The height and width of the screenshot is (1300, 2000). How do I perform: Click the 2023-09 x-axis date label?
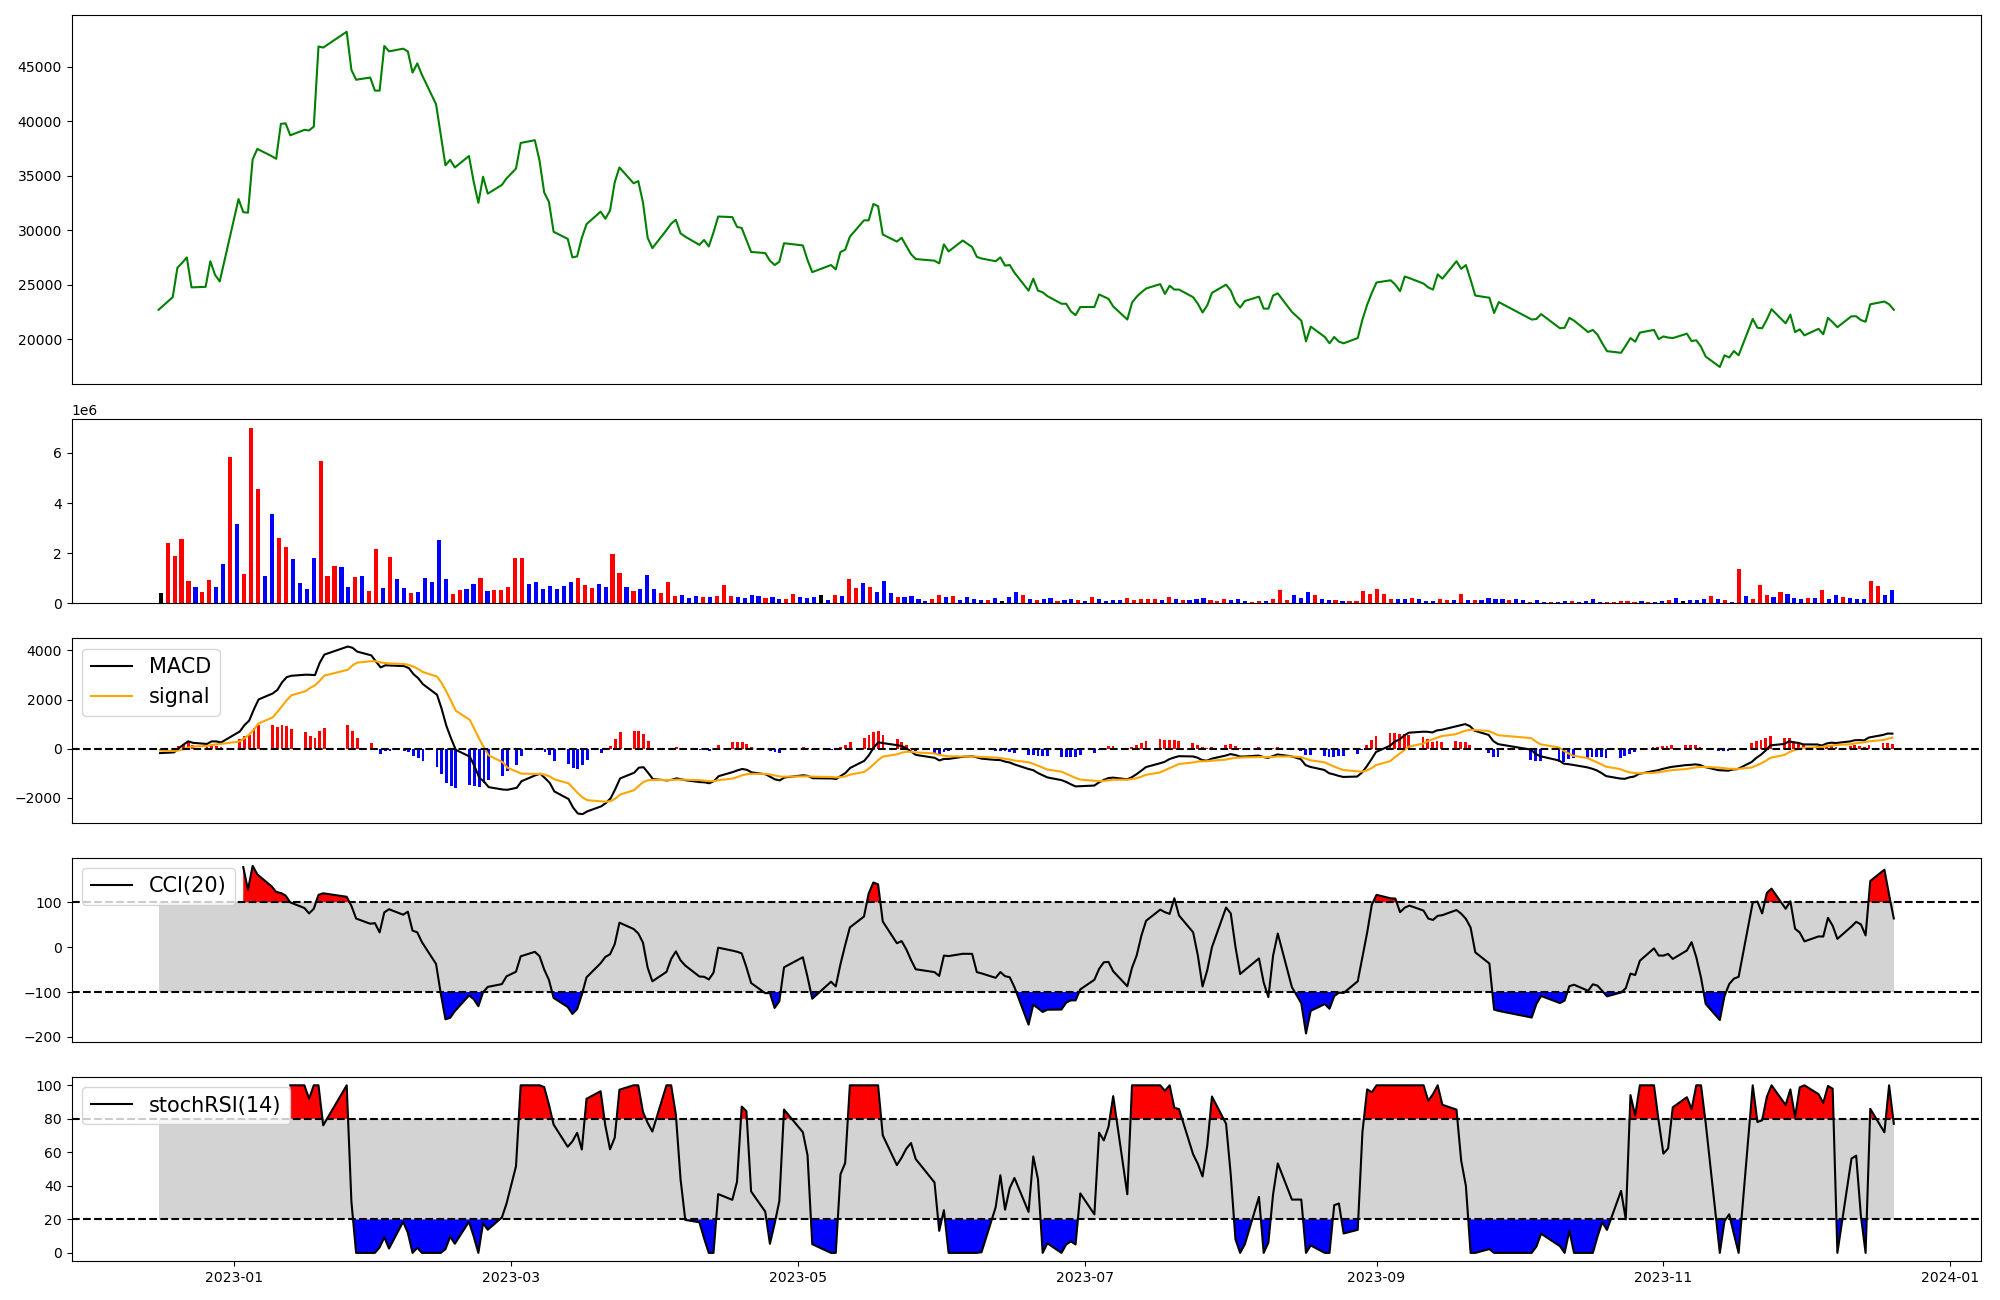click(1377, 1277)
